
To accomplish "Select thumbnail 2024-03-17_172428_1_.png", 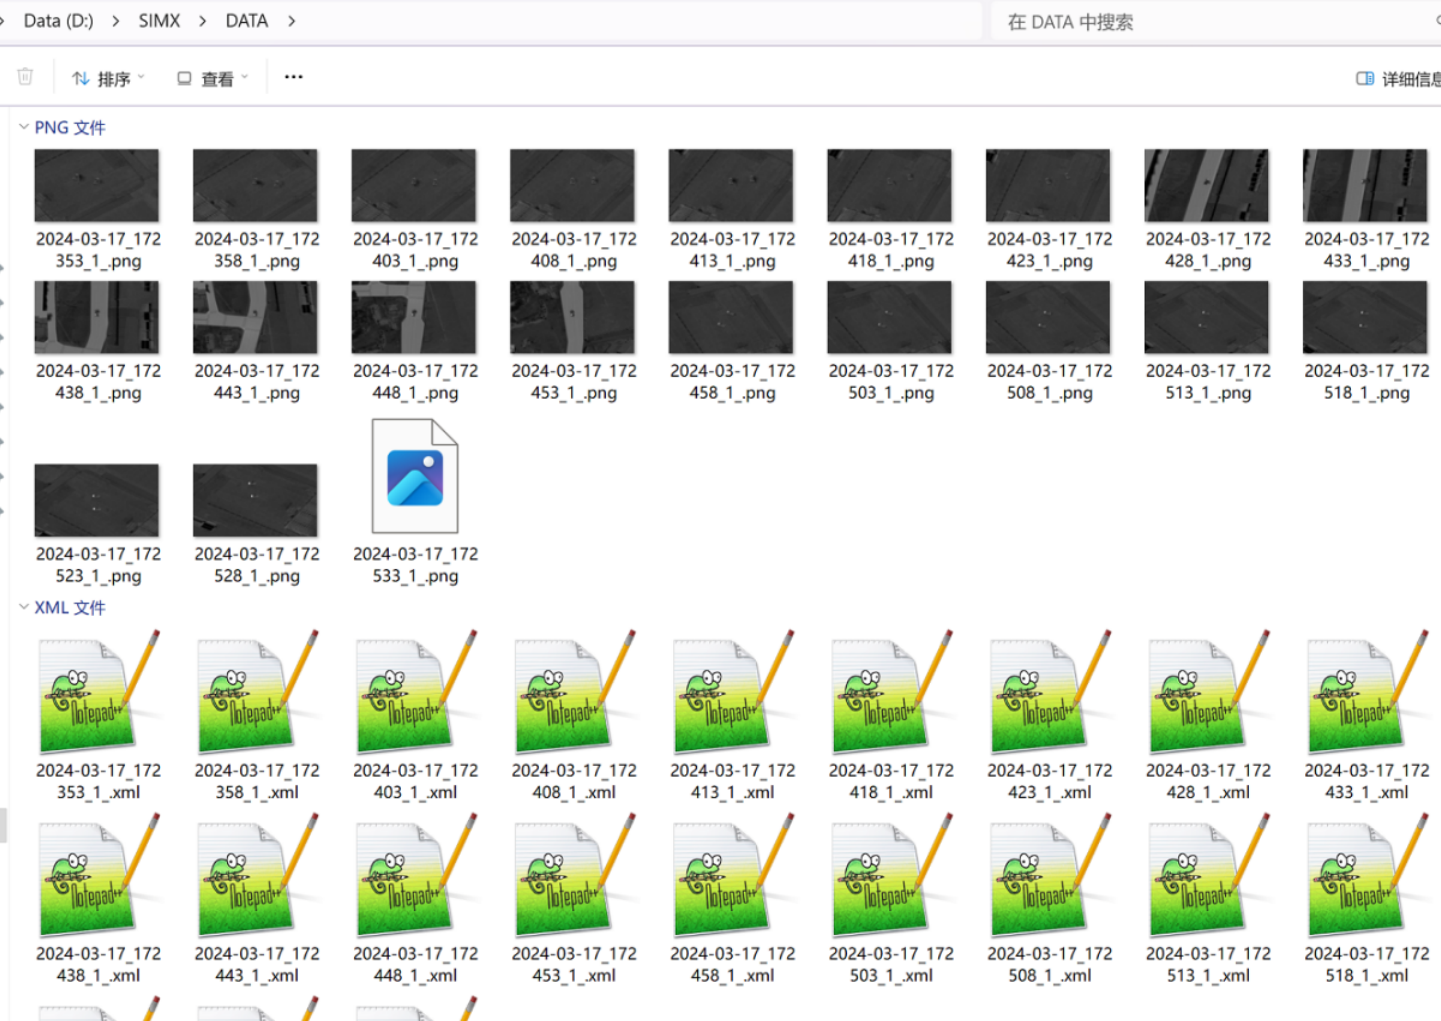I will 1207,186.
